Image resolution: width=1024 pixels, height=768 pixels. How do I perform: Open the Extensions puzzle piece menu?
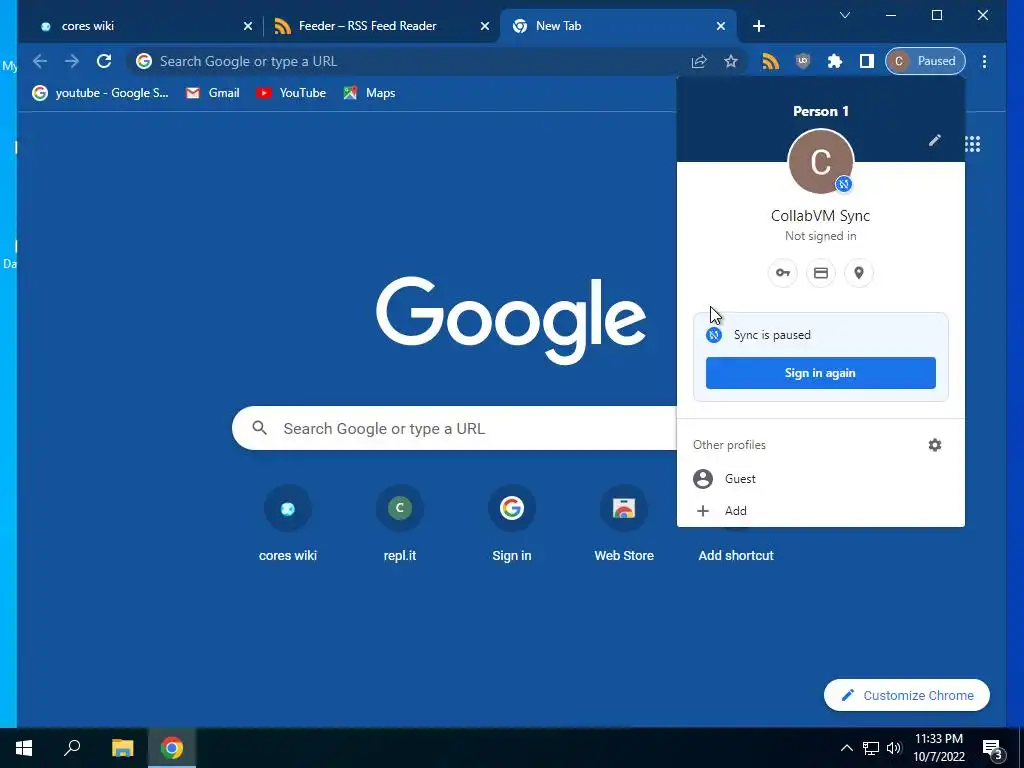835,61
